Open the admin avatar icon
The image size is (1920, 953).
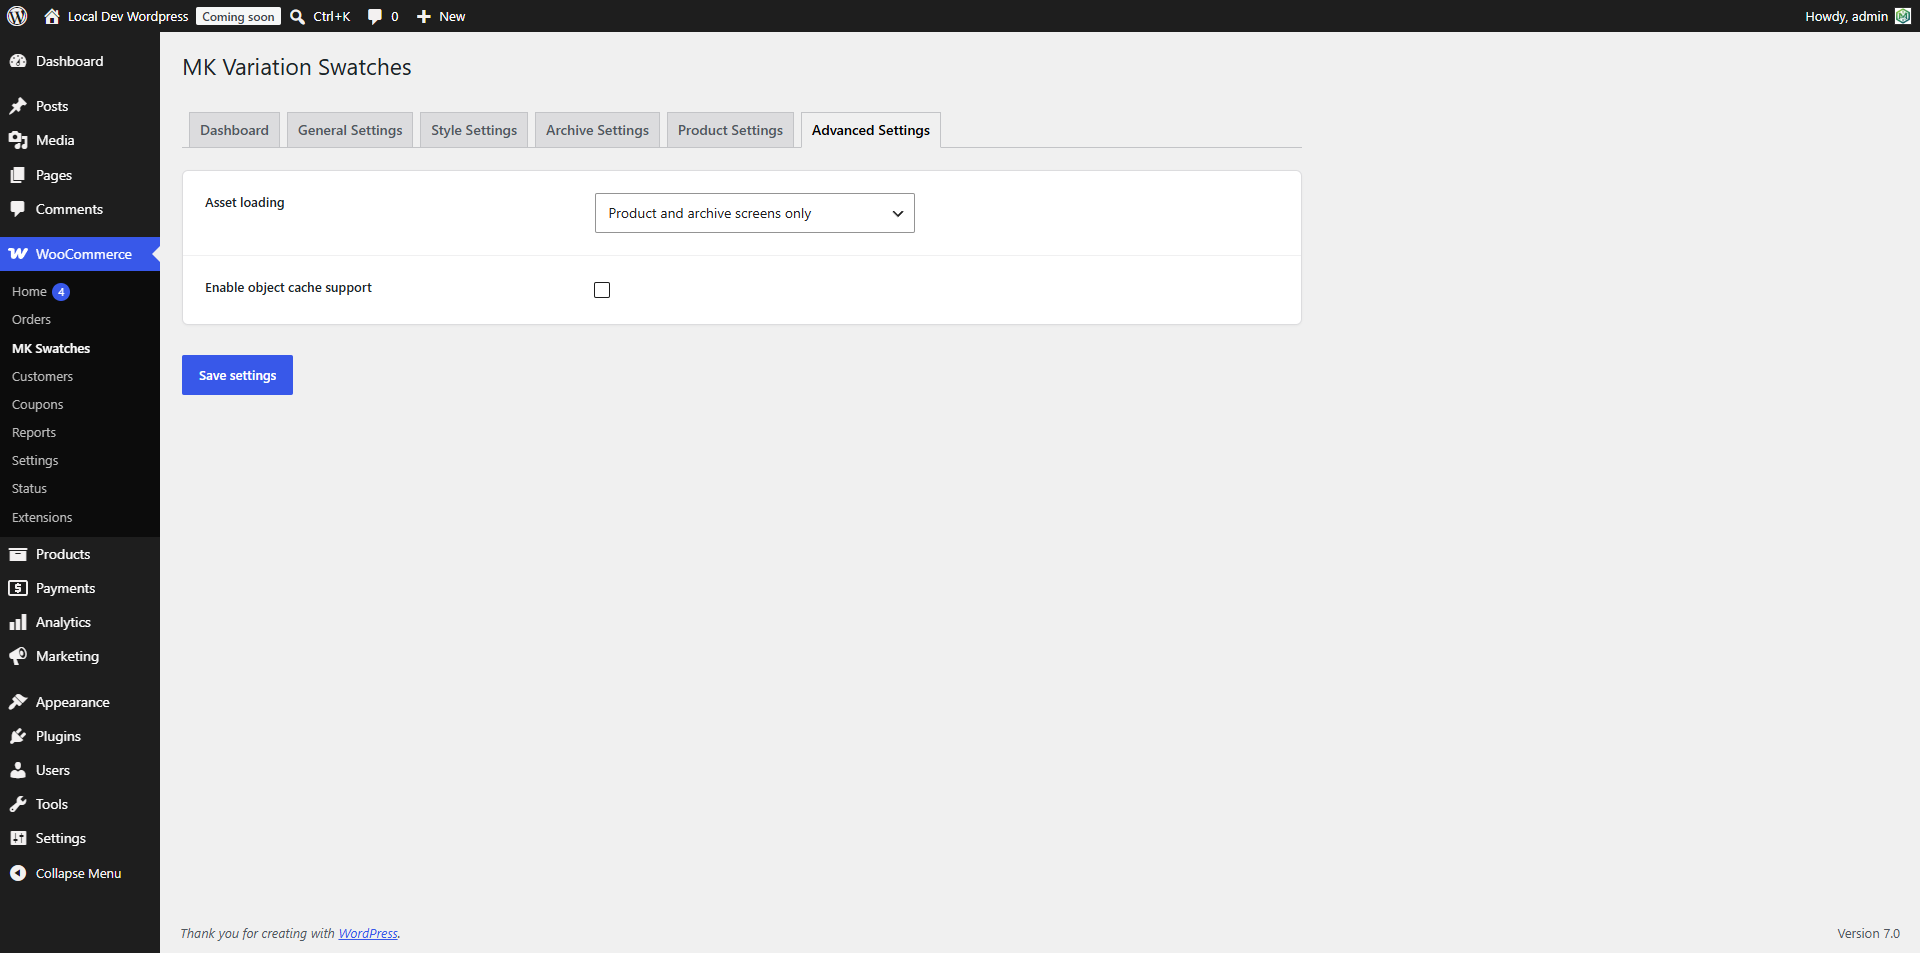(1903, 16)
